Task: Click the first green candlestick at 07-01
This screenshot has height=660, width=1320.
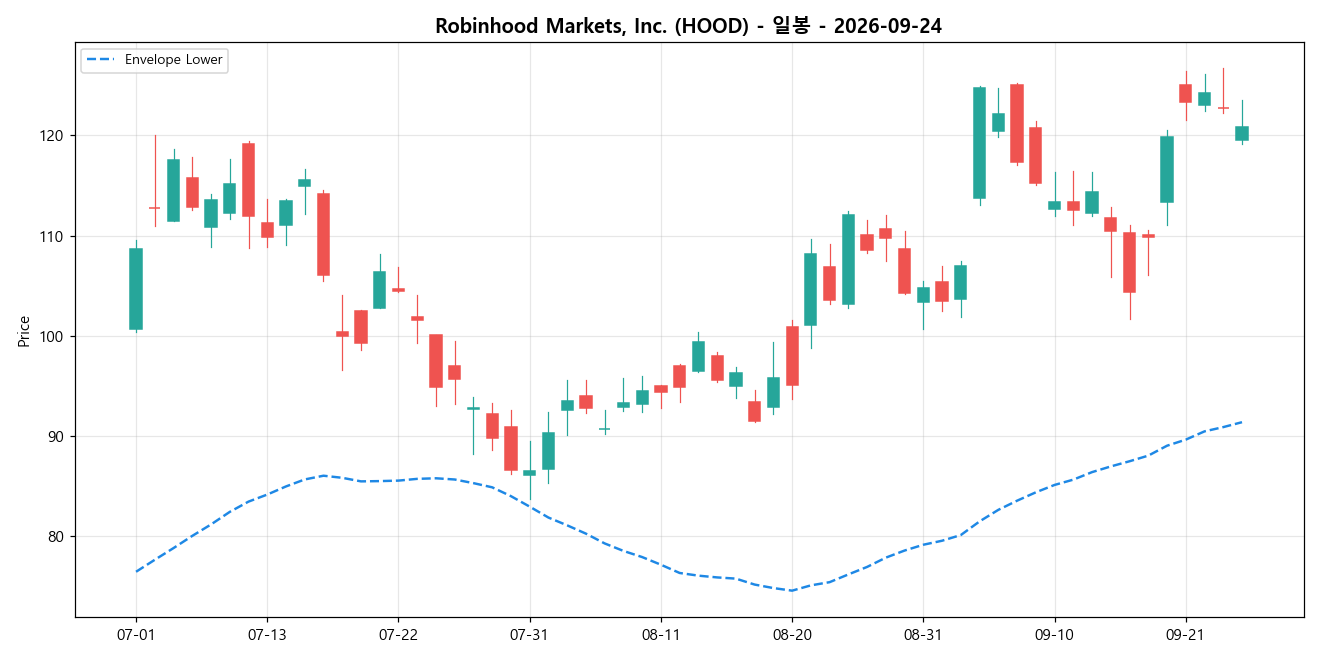Action: tap(136, 289)
